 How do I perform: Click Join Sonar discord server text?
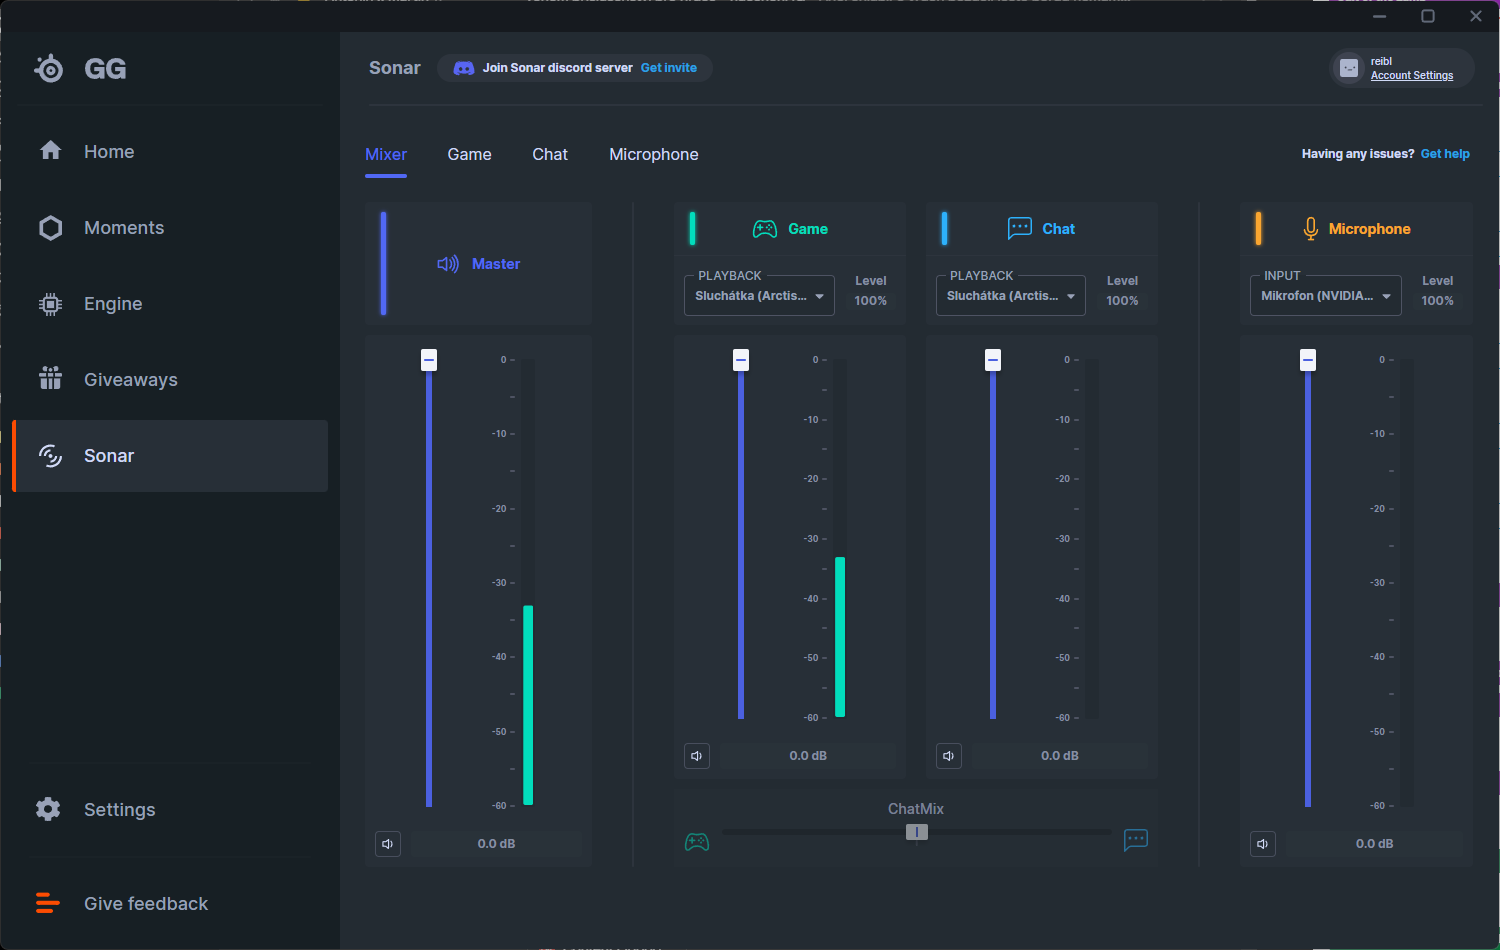point(557,68)
